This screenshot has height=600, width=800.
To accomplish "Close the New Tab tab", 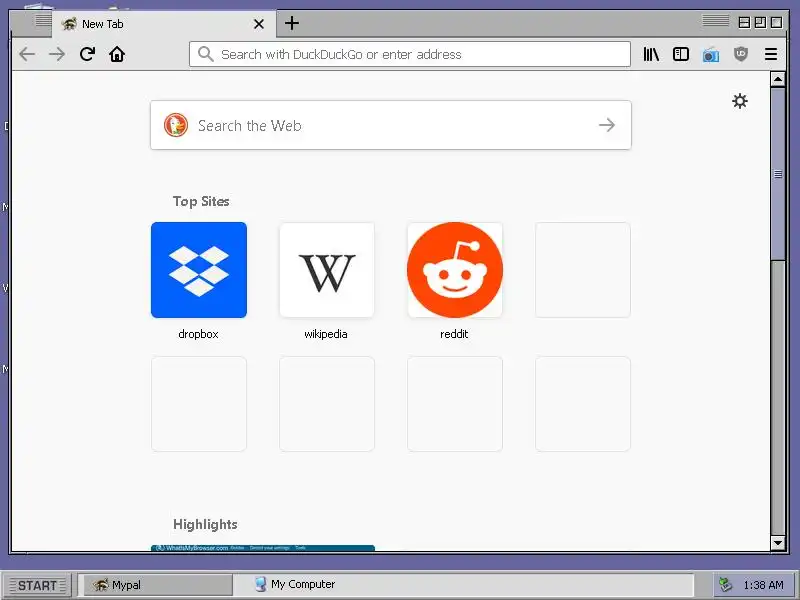I will (x=259, y=24).
